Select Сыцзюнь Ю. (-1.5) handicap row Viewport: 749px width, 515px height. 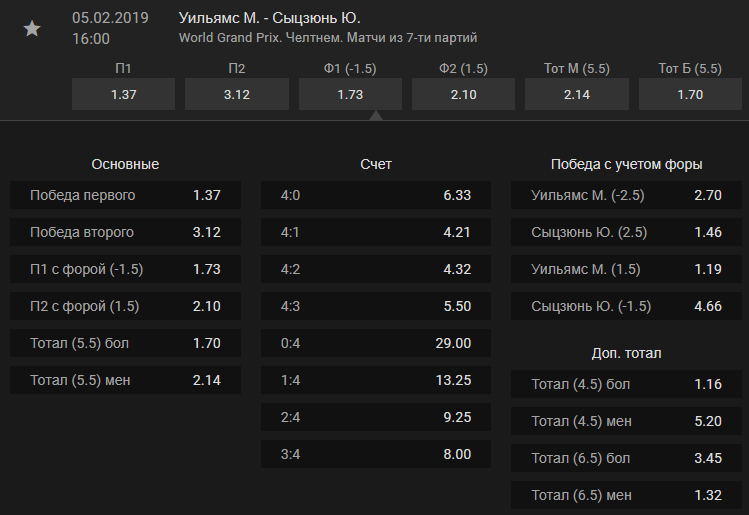point(626,306)
